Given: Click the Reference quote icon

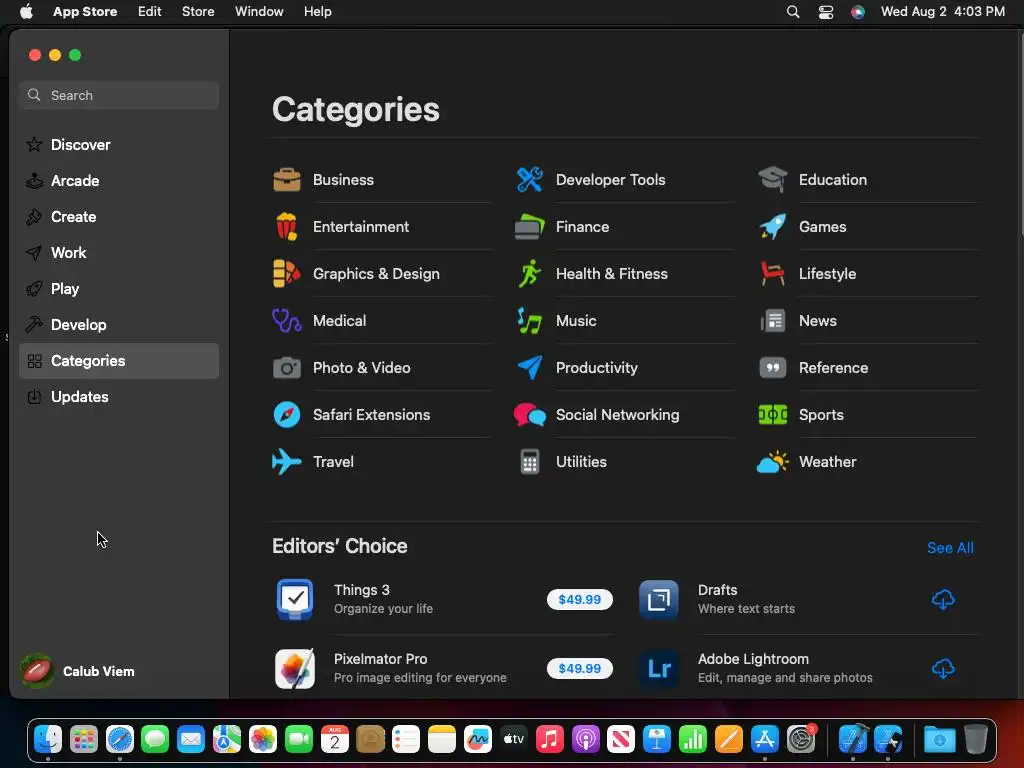Looking at the screenshot, I should [773, 368].
